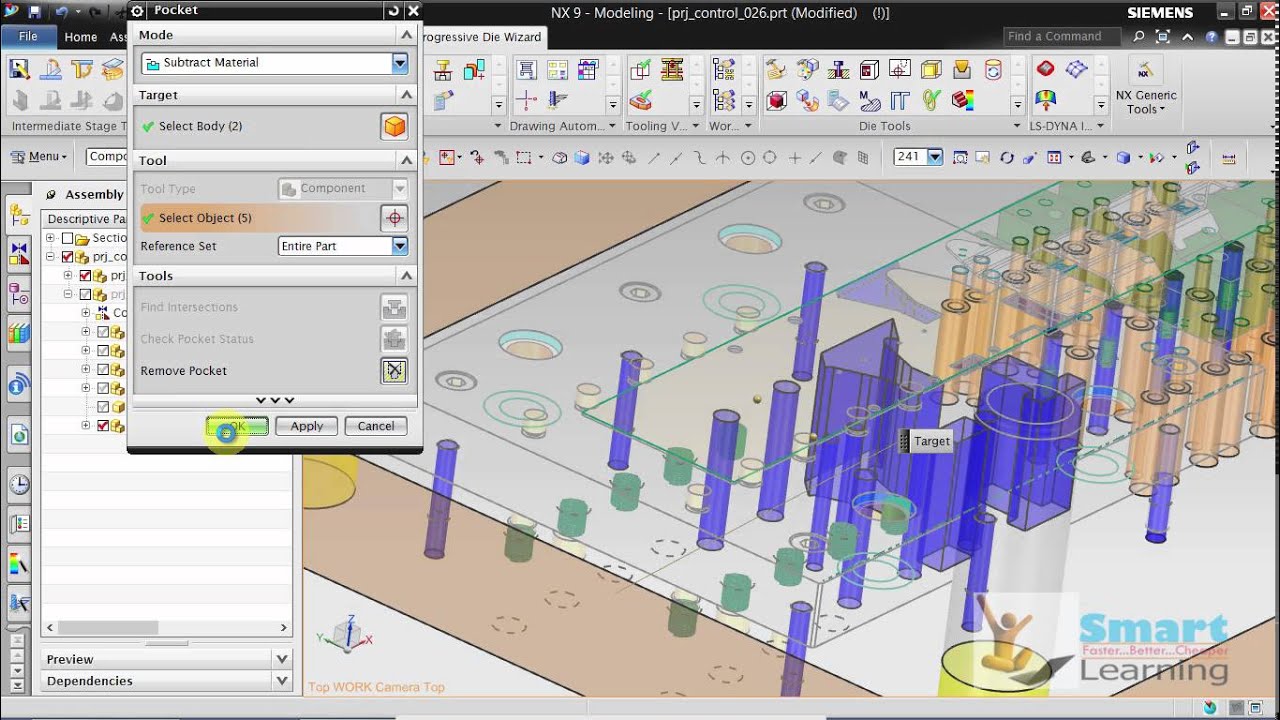Image resolution: width=1280 pixels, height=720 pixels.
Task: Click the Die Tools rainbow analysis icon
Action: [963, 100]
